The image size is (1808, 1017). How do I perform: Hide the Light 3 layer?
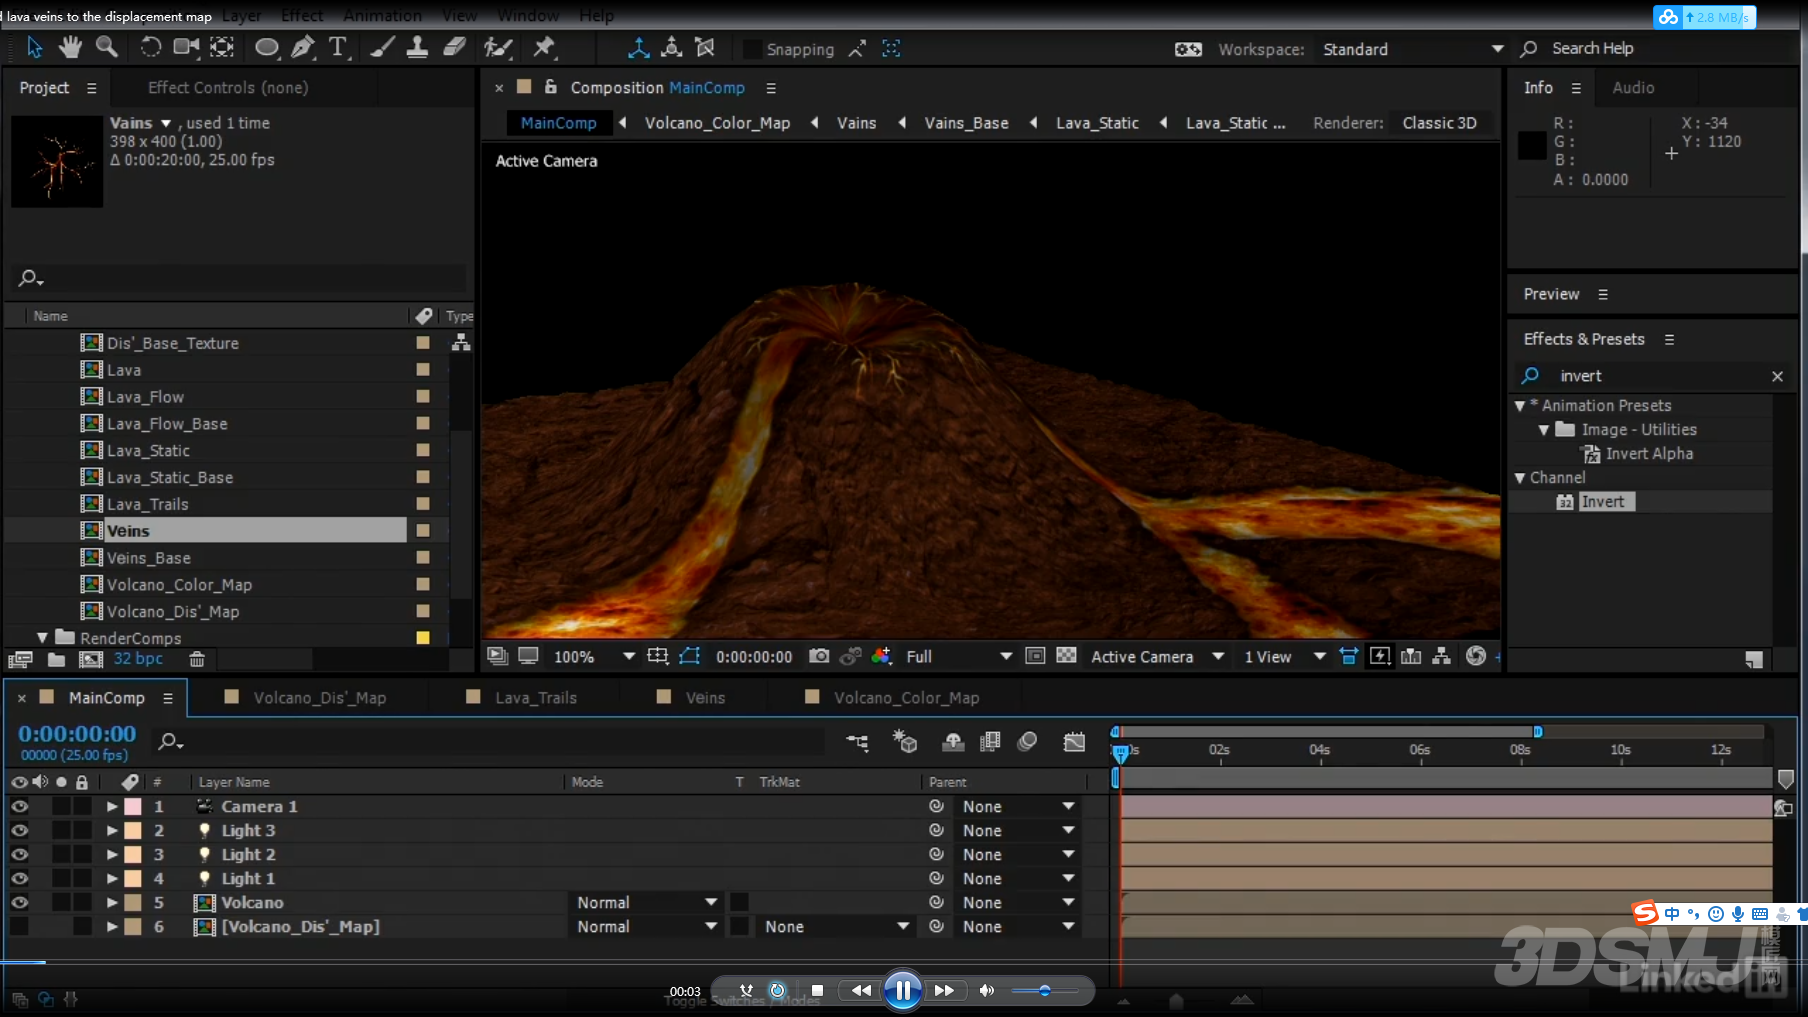19,830
